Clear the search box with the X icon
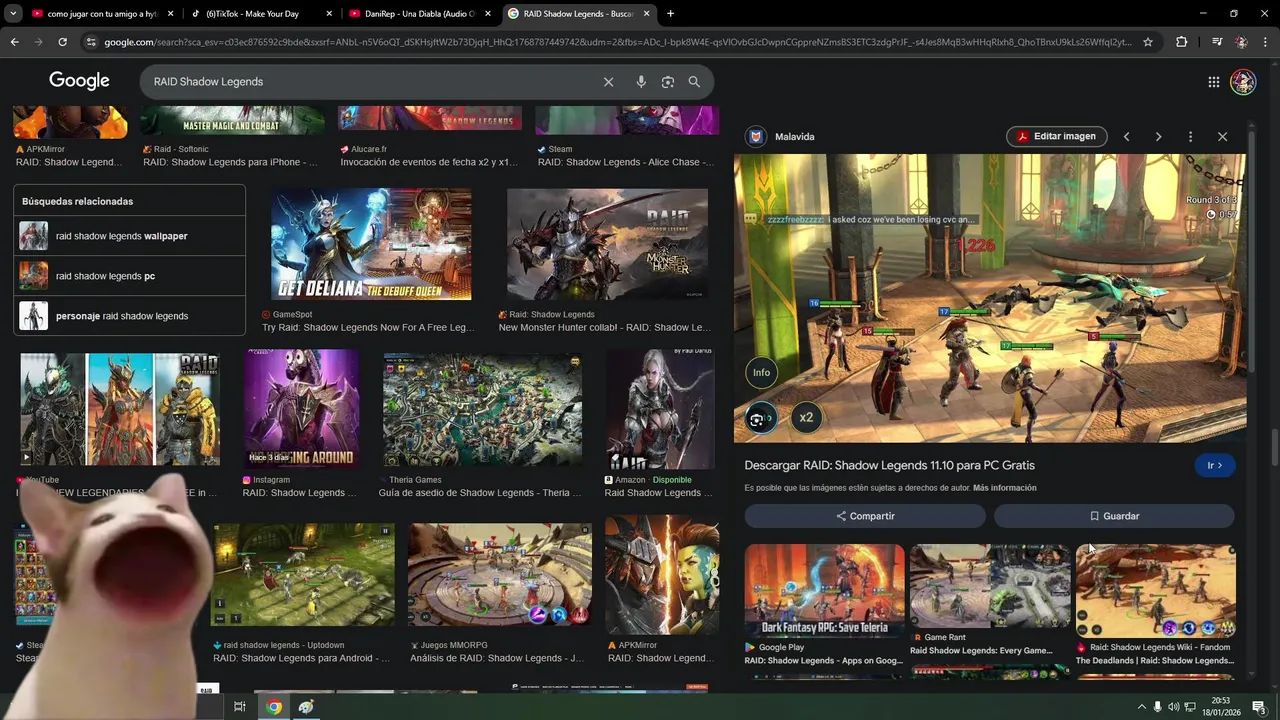 (x=608, y=82)
